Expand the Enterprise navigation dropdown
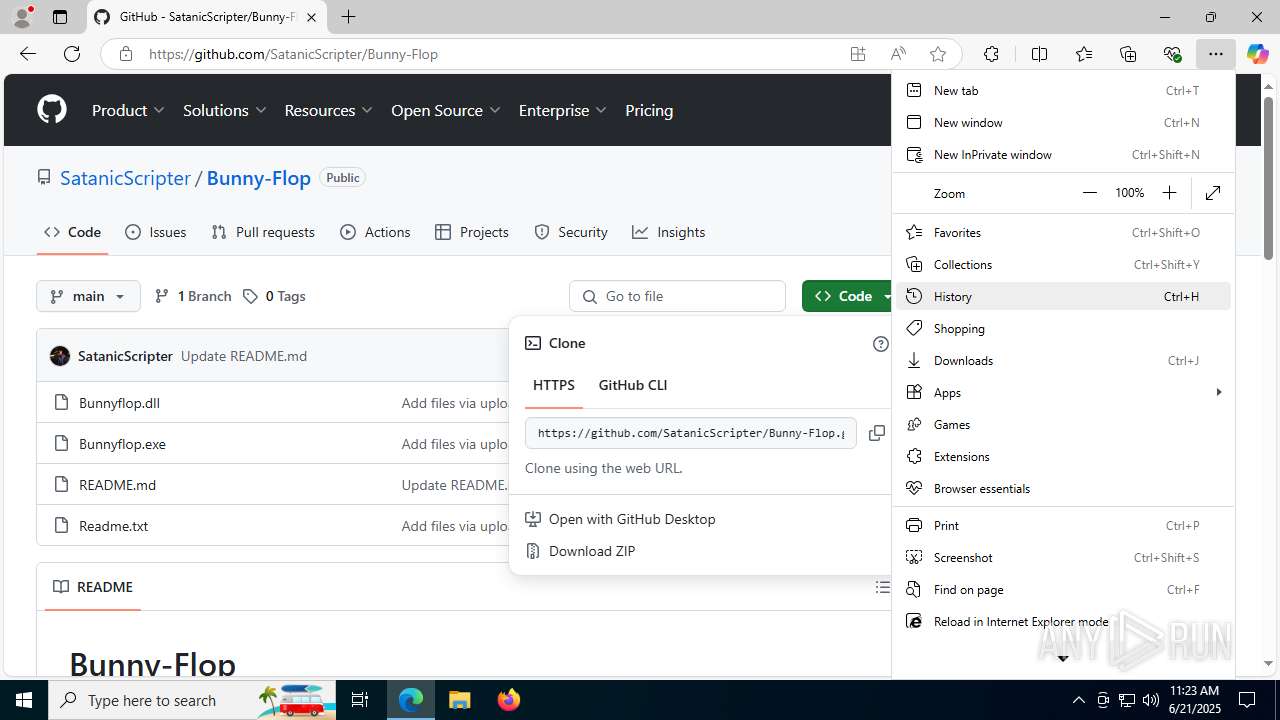This screenshot has width=1280, height=720. (x=562, y=110)
